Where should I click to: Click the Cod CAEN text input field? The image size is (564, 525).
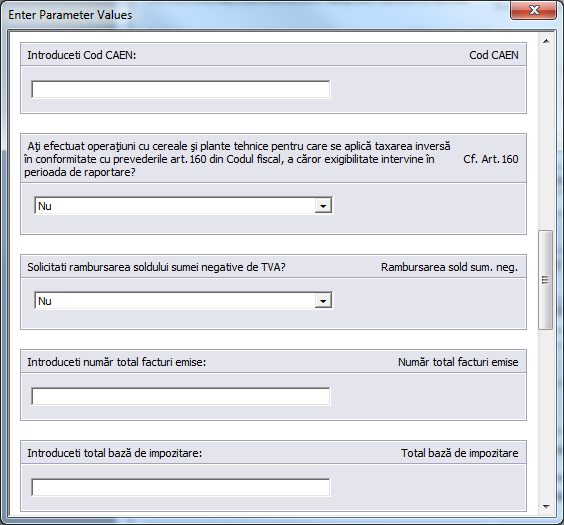tap(181, 89)
